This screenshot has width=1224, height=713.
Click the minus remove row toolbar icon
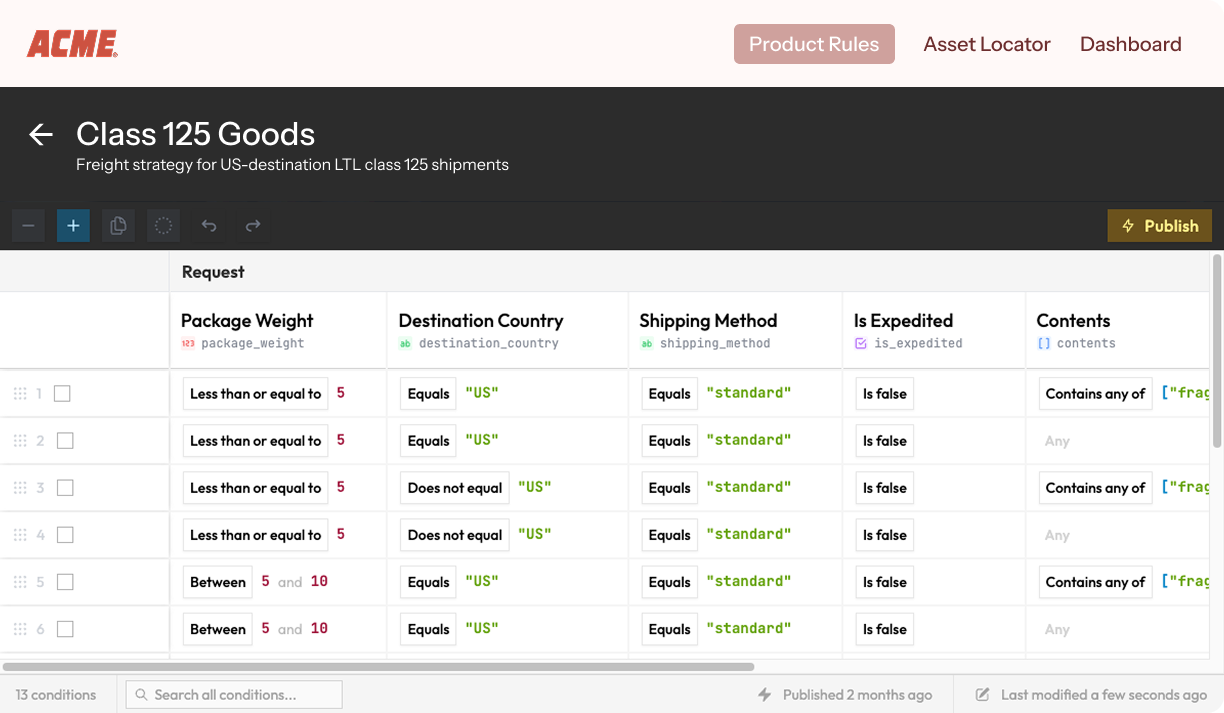coord(28,226)
